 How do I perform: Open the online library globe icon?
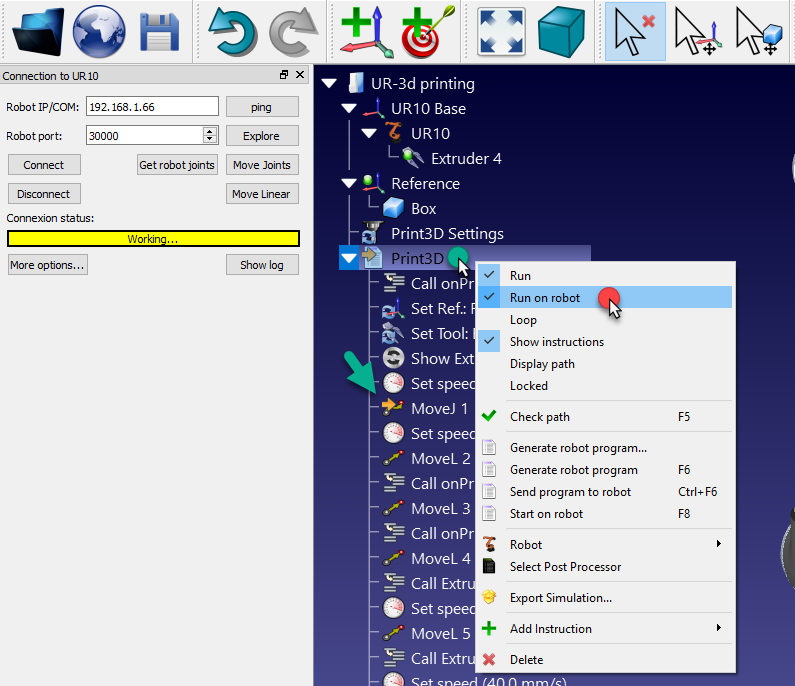pos(99,31)
